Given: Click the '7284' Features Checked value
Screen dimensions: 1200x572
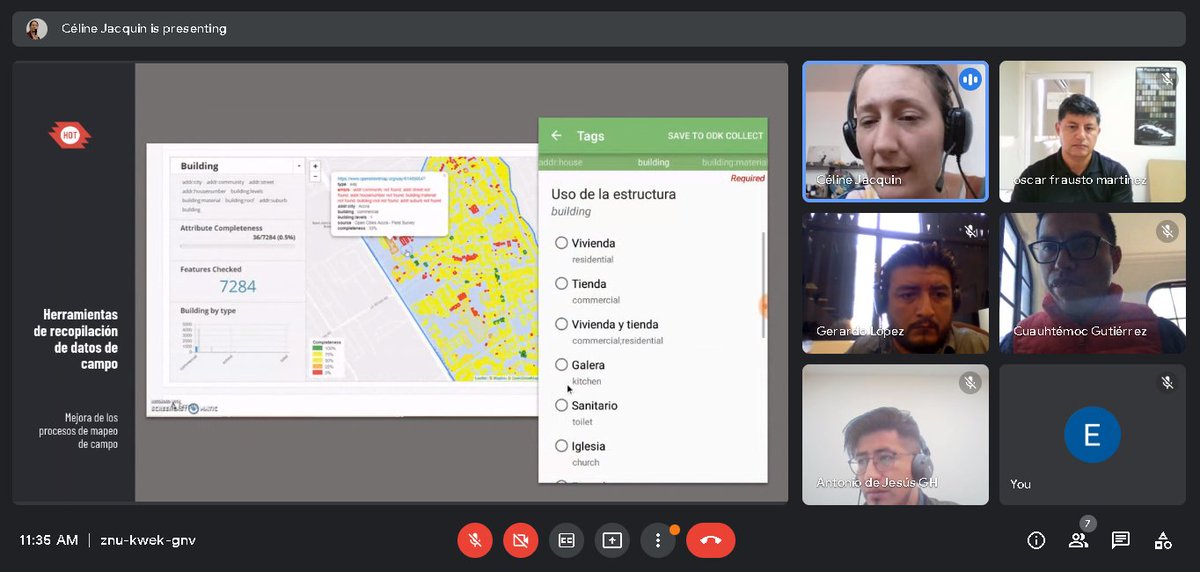Looking at the screenshot, I should pos(238,286).
